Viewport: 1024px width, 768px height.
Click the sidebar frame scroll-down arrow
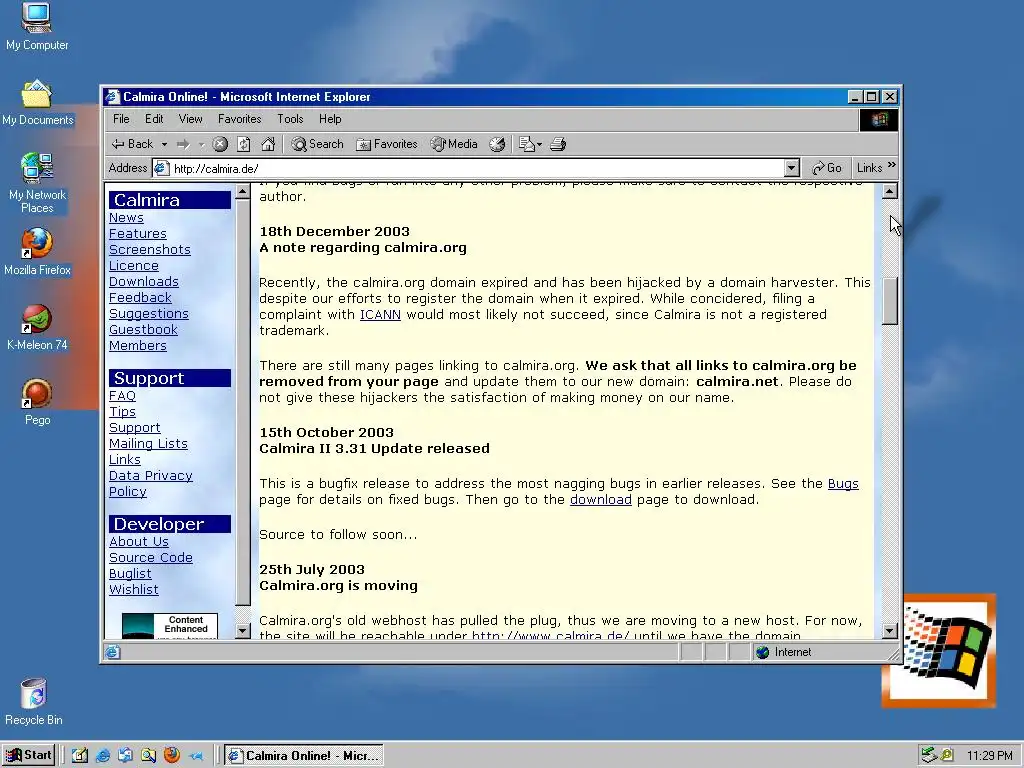point(242,630)
